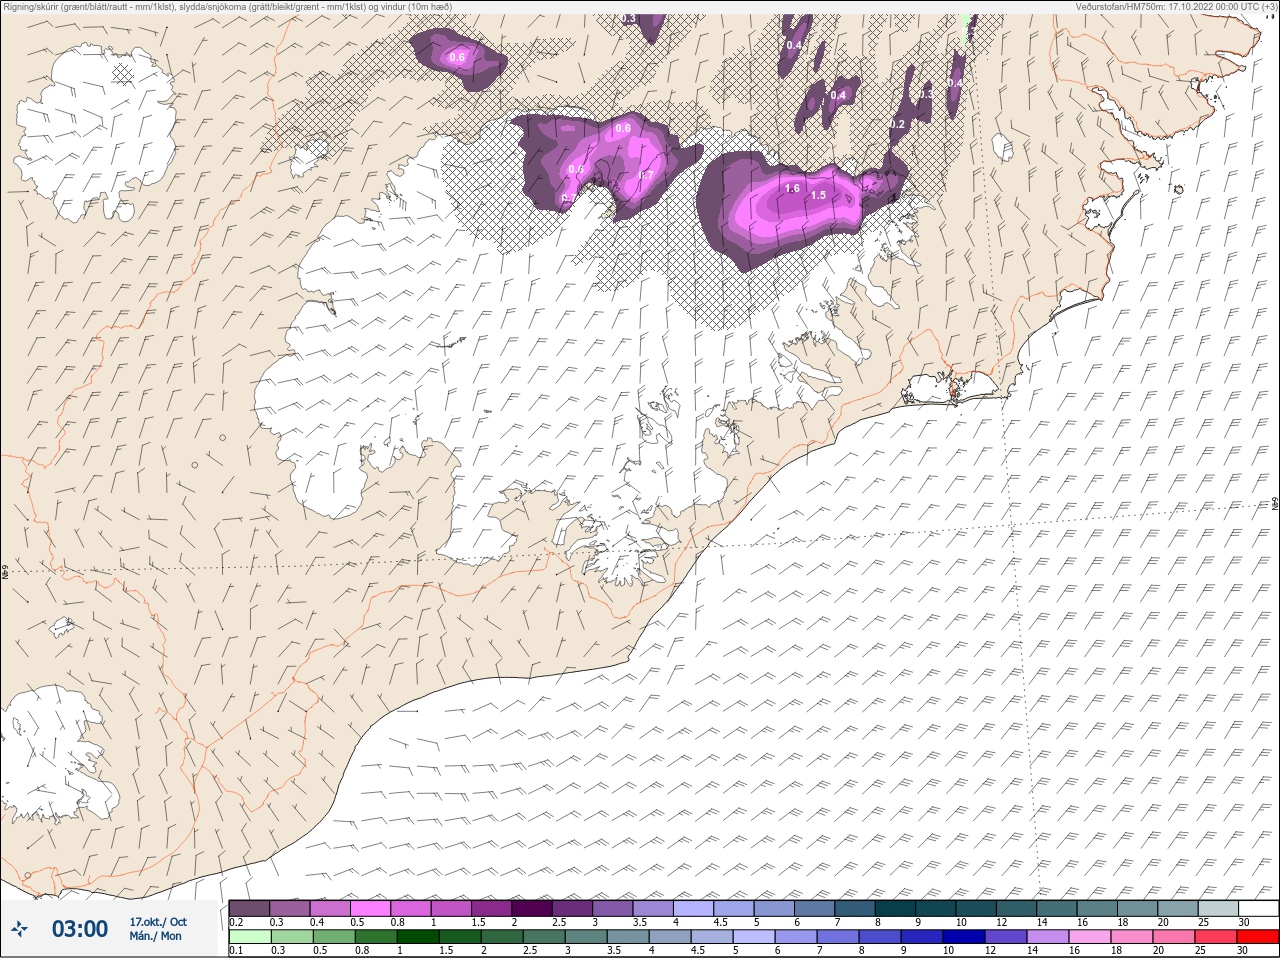Image resolution: width=1280 pixels, height=958 pixels.
Task: Click the '0.1' label under the lower legend row
Action: (x=236, y=950)
